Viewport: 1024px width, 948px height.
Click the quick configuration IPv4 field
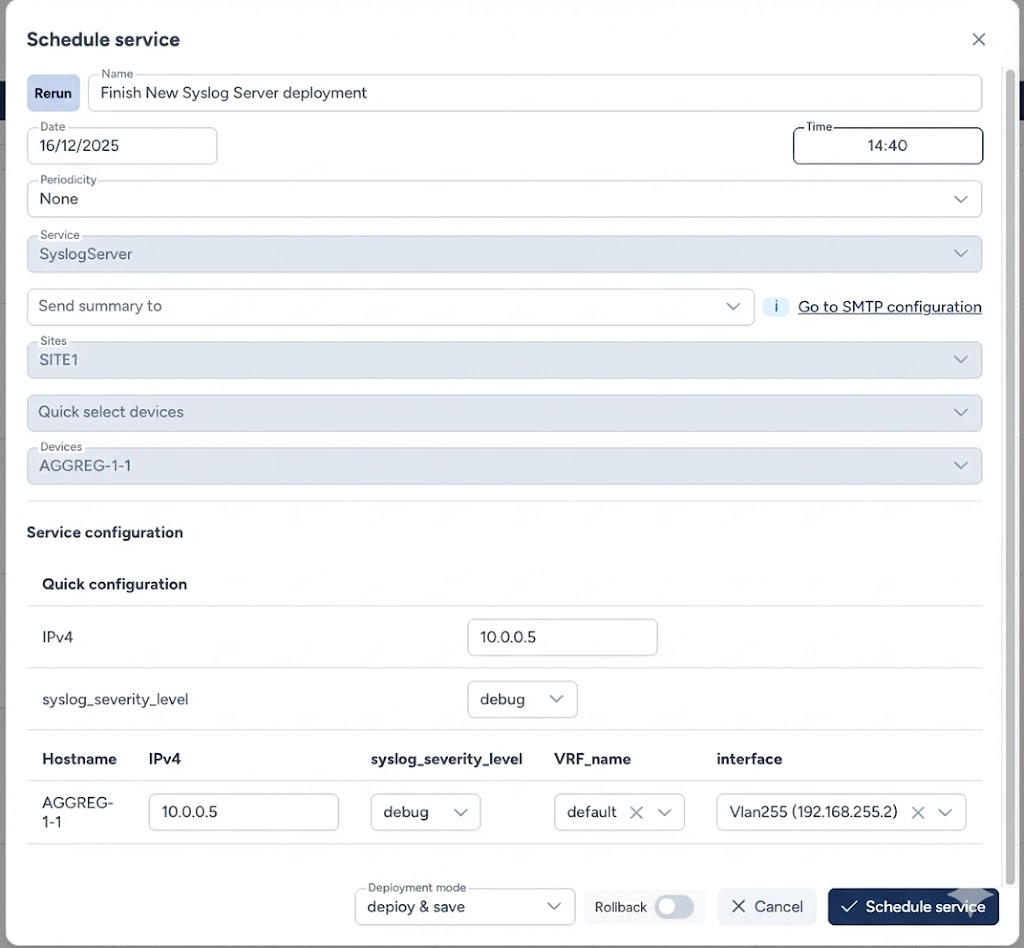pyautogui.click(x=562, y=637)
